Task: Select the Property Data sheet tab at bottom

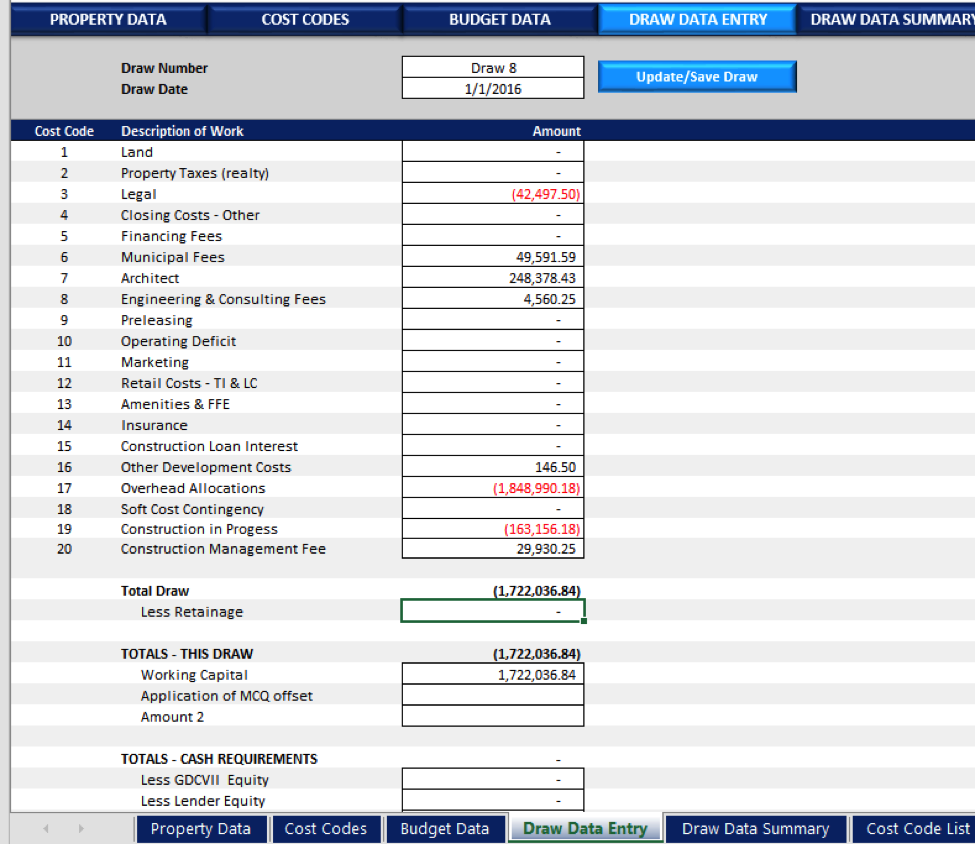Action: pyautogui.click(x=201, y=828)
